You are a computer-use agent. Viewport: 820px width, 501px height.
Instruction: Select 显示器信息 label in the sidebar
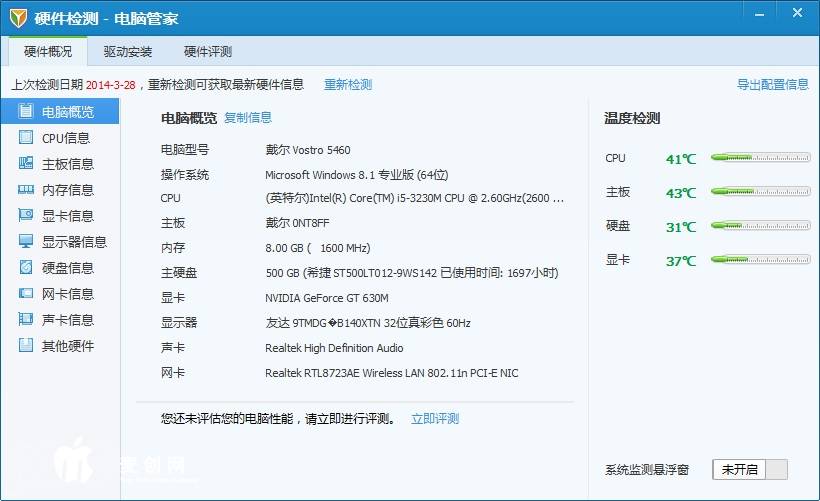click(x=74, y=242)
